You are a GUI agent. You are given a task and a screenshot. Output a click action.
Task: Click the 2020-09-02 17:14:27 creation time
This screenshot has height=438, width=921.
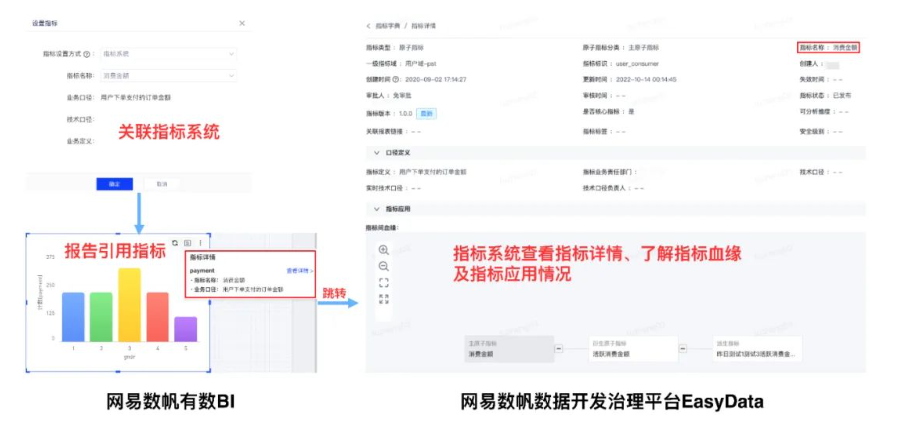point(434,79)
